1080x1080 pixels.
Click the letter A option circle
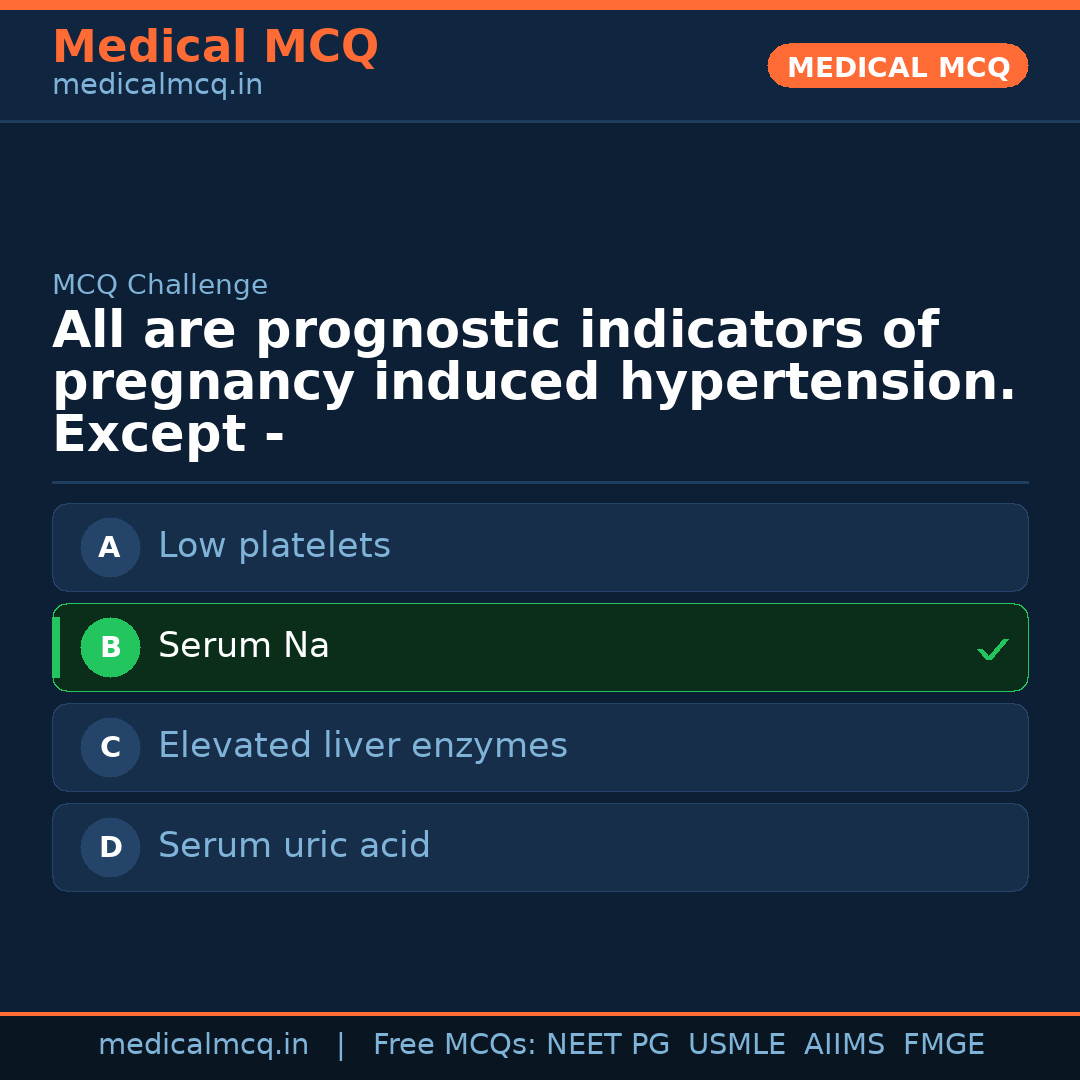coord(110,547)
